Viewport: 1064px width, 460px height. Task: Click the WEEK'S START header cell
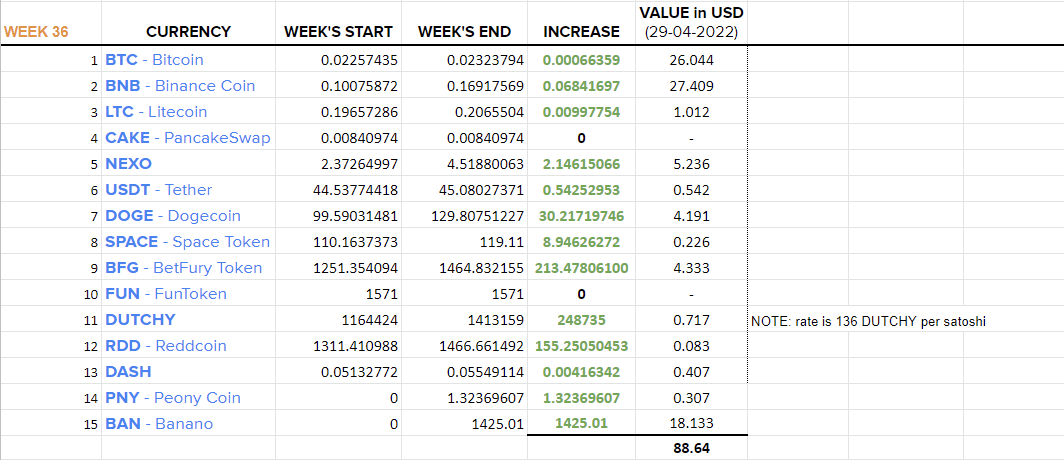[338, 32]
